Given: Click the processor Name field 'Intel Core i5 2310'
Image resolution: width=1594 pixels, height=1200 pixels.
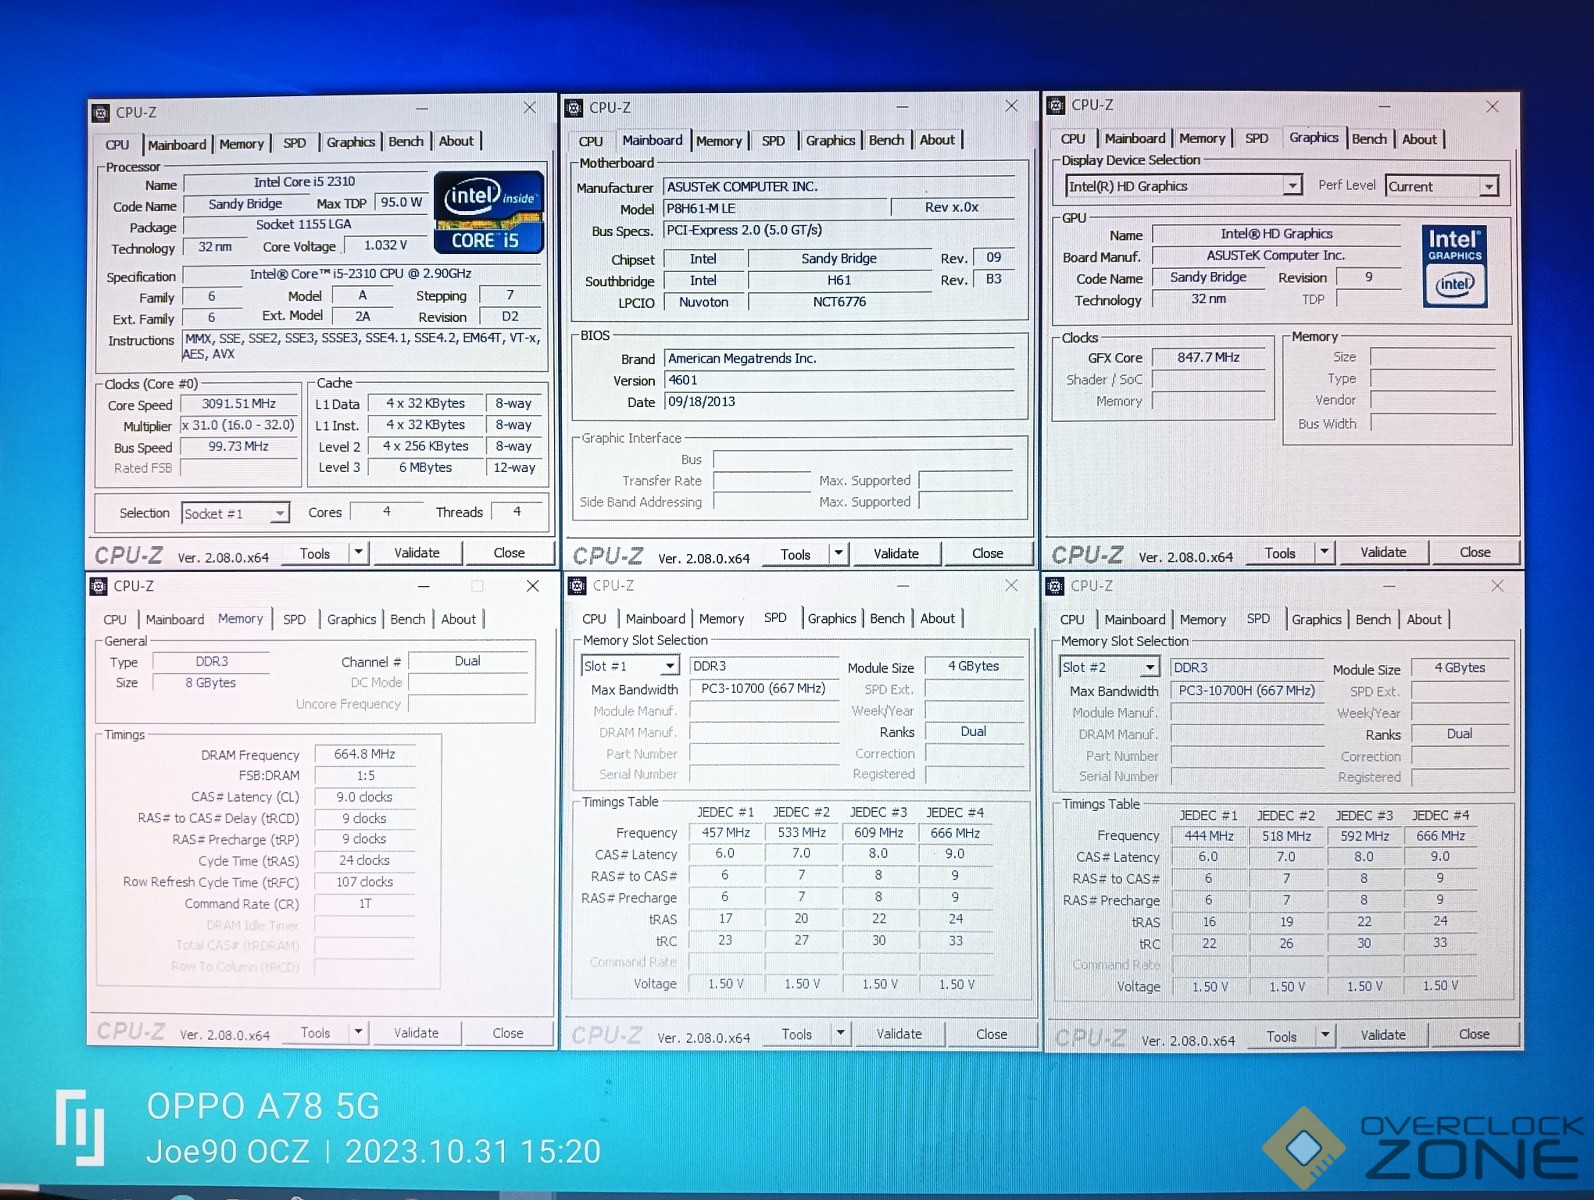Looking at the screenshot, I should coord(305,182).
